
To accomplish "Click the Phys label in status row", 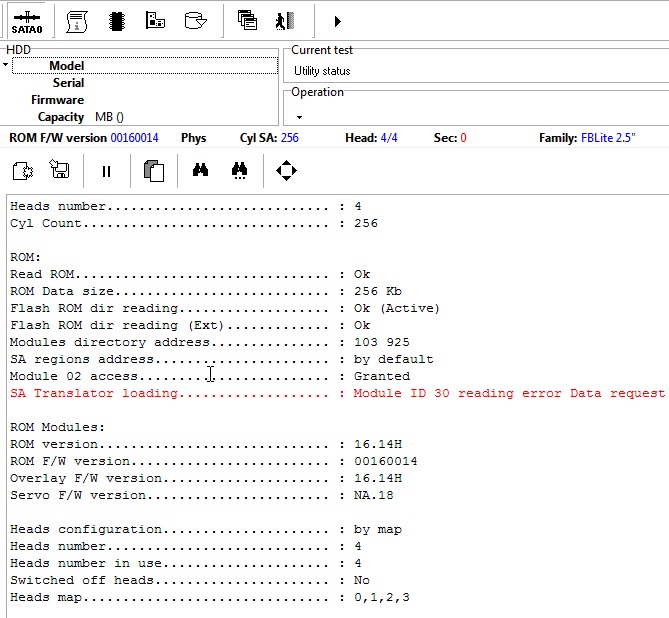I will click(x=194, y=138).
